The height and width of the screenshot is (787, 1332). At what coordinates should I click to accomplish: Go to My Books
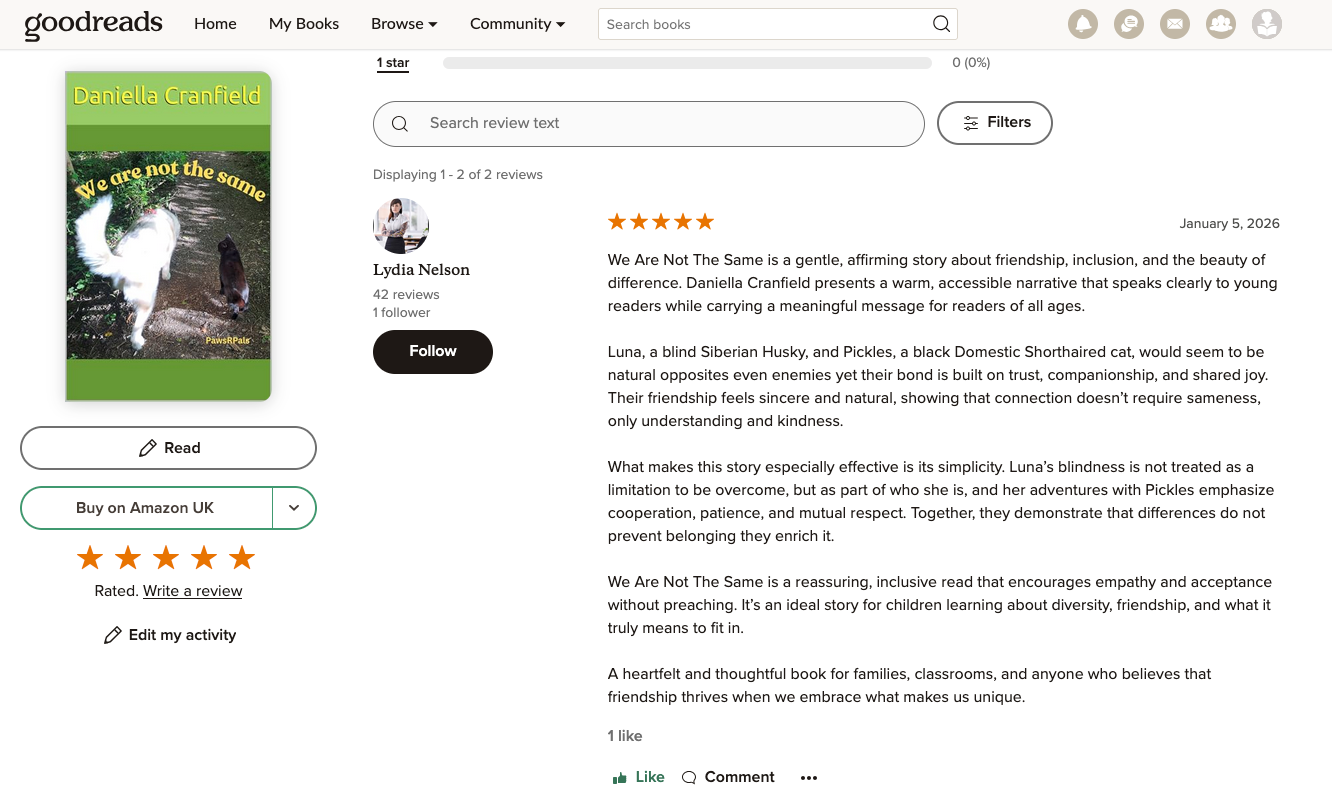point(303,23)
